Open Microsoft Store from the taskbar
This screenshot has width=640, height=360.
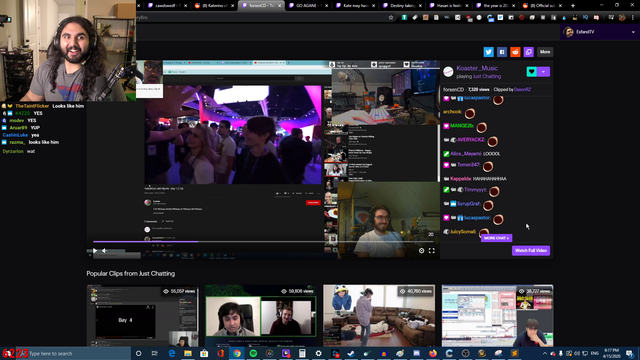coord(204,353)
